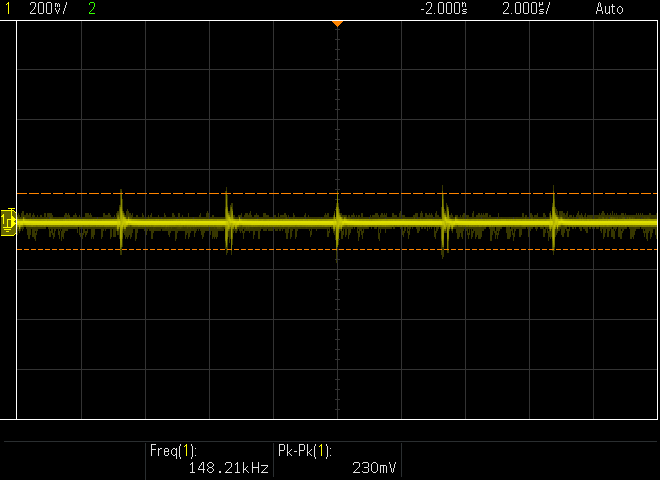
Task: Select the green channel 2 indicator
Action: [x=92, y=8]
